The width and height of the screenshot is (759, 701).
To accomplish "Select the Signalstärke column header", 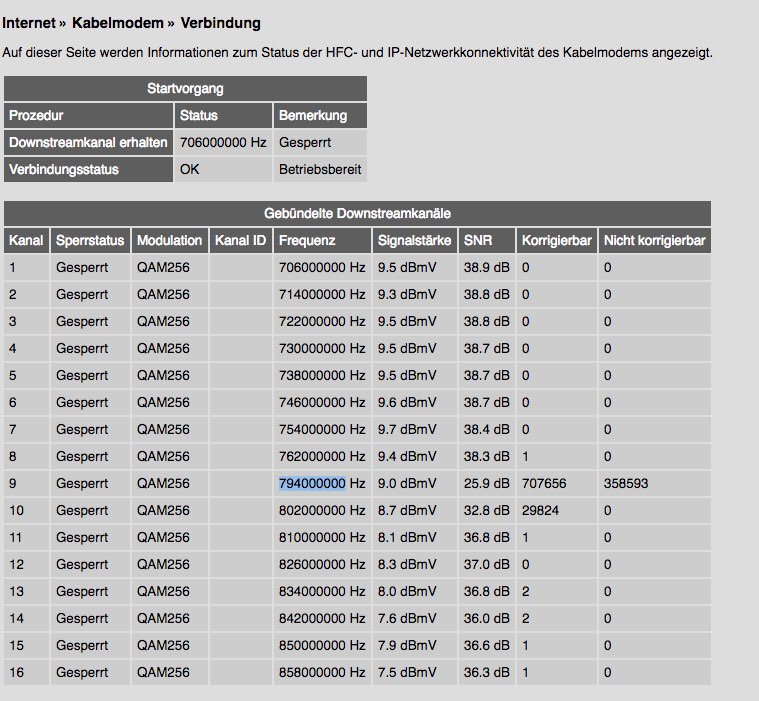I will point(413,240).
